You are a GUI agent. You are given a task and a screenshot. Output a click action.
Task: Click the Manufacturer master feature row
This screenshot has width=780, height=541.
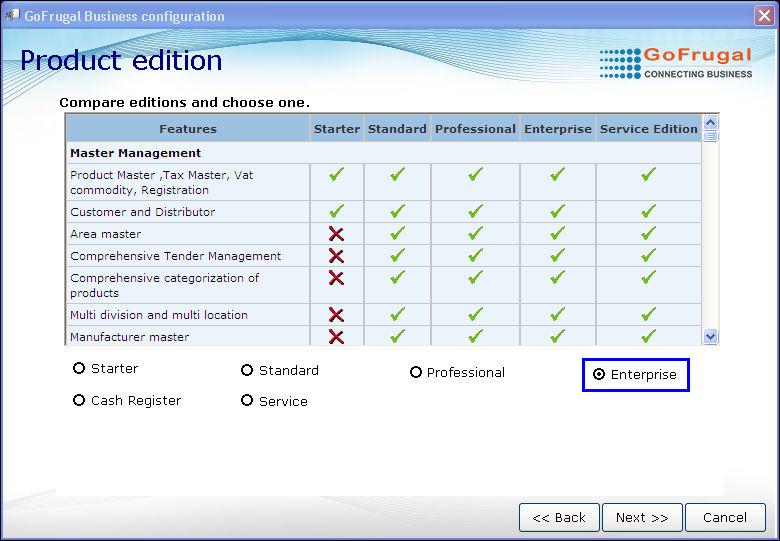click(384, 337)
